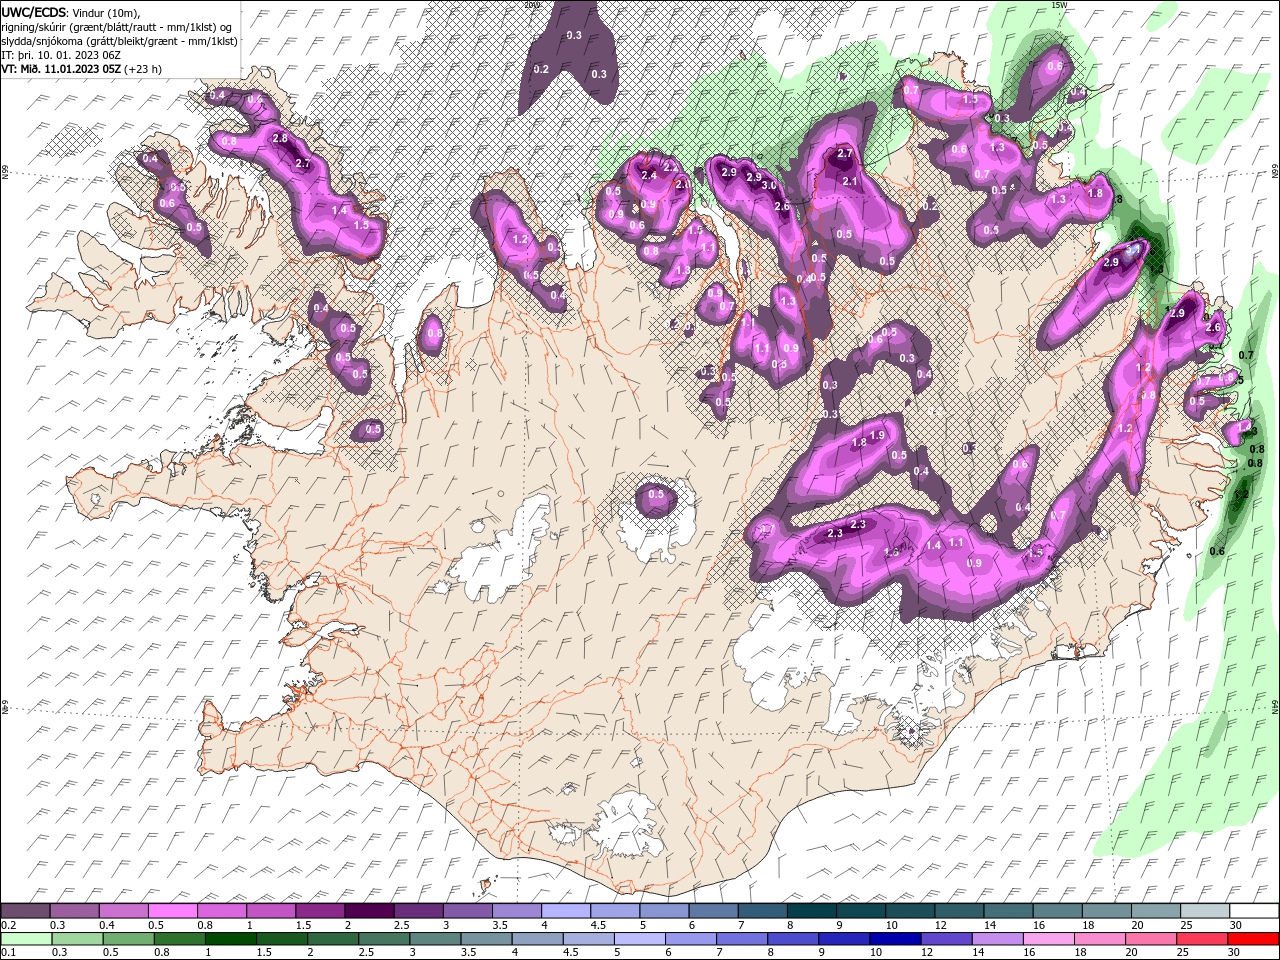Viewport: 1280px width, 960px height.
Task: Click the magenta 1.5–2 snow legend swatch
Action: pyautogui.click(x=320, y=910)
